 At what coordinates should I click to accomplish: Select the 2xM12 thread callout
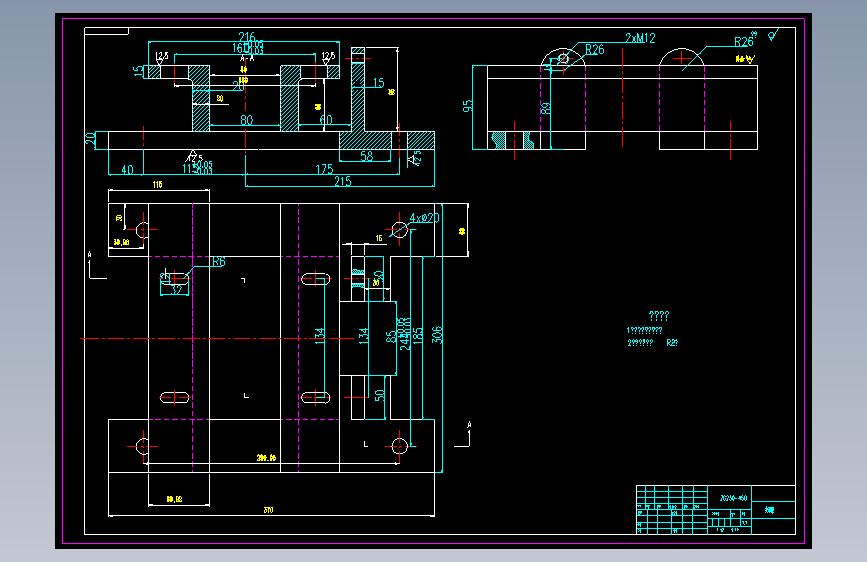640,38
